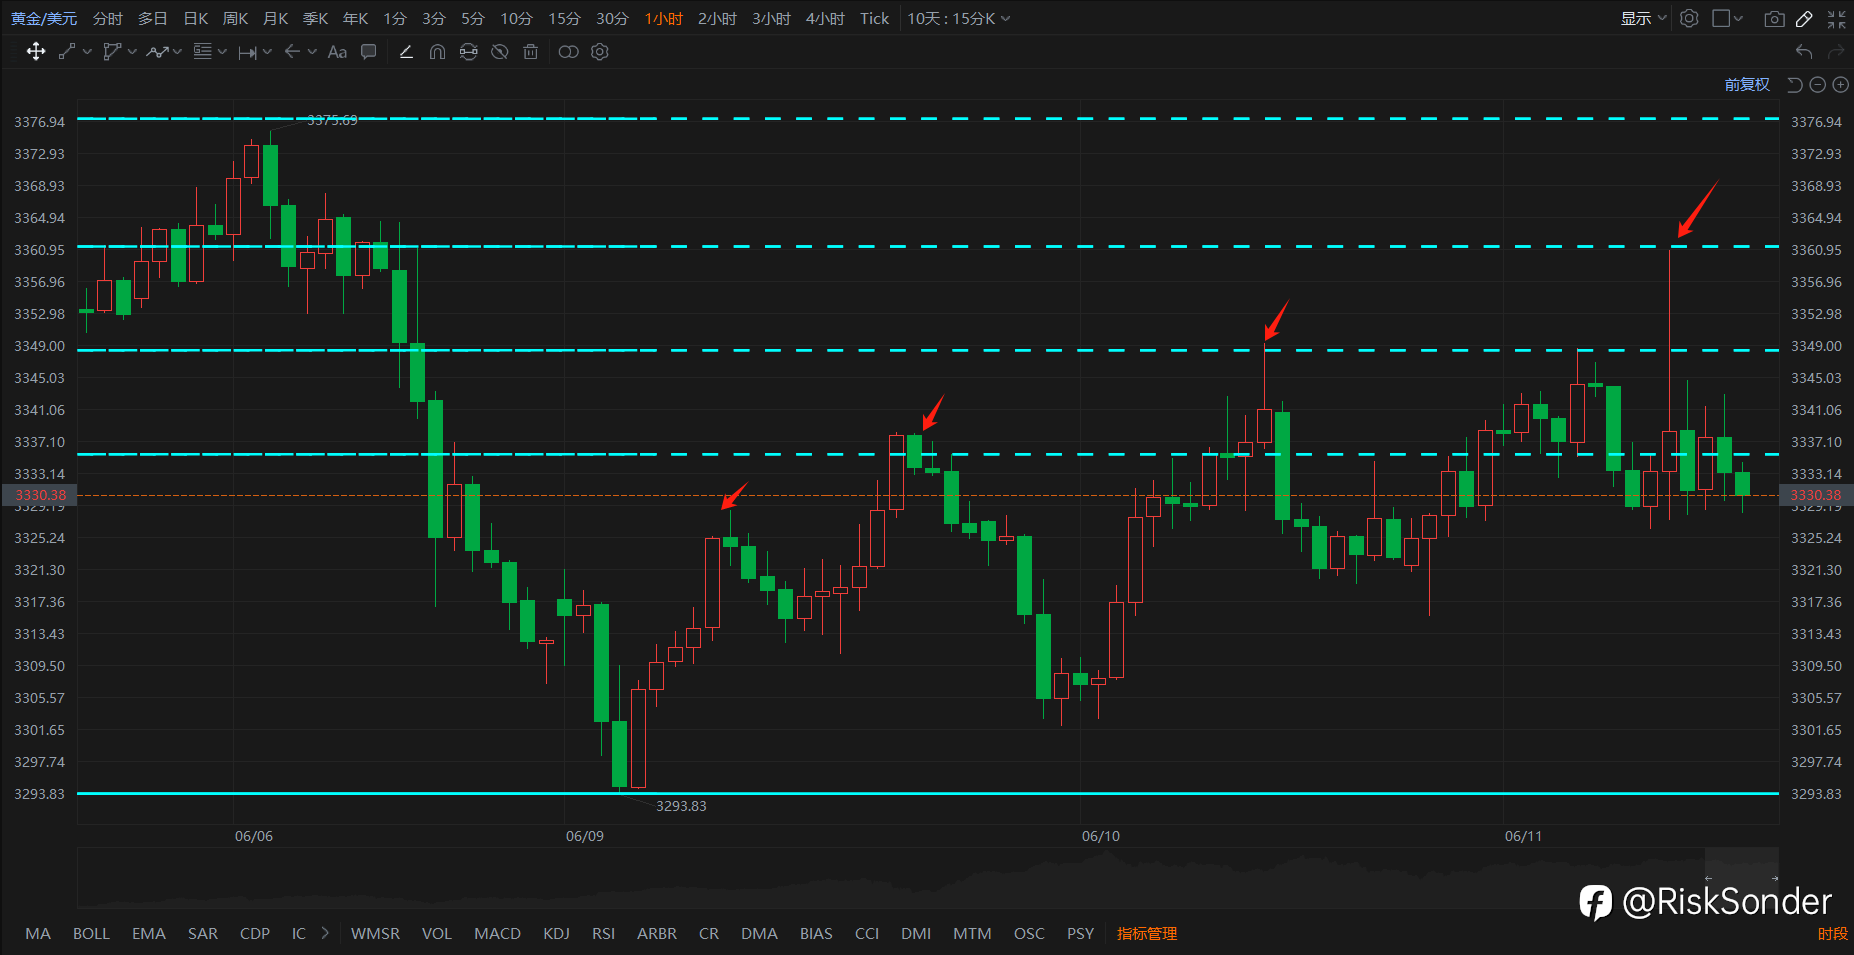This screenshot has width=1854, height=955.
Task: Select the polygon shape drawing tool
Action: [112, 52]
